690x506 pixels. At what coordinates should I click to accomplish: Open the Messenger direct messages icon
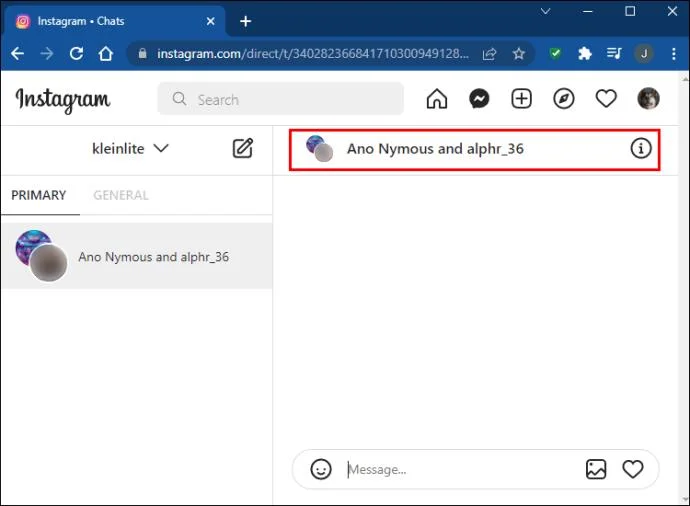479,99
